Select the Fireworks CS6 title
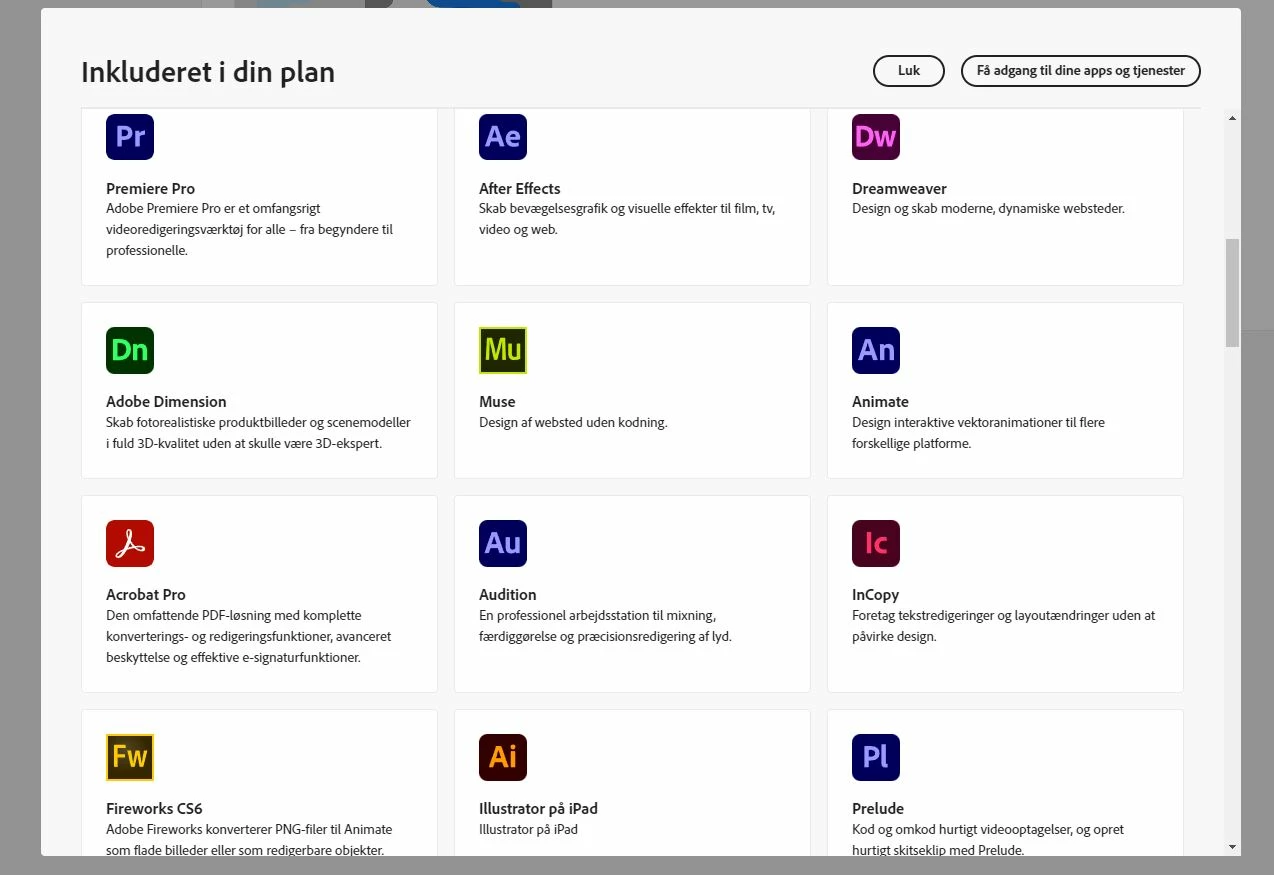This screenshot has width=1274, height=875. pos(154,808)
